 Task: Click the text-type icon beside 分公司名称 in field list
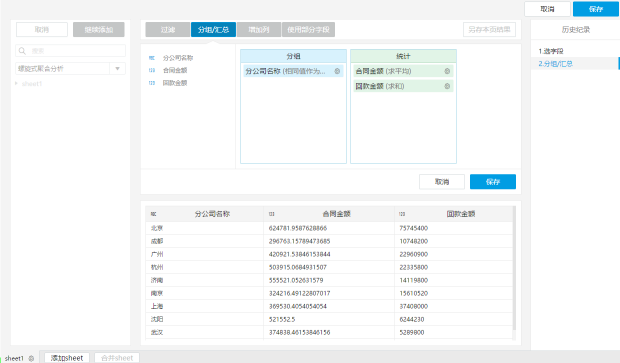point(152,58)
